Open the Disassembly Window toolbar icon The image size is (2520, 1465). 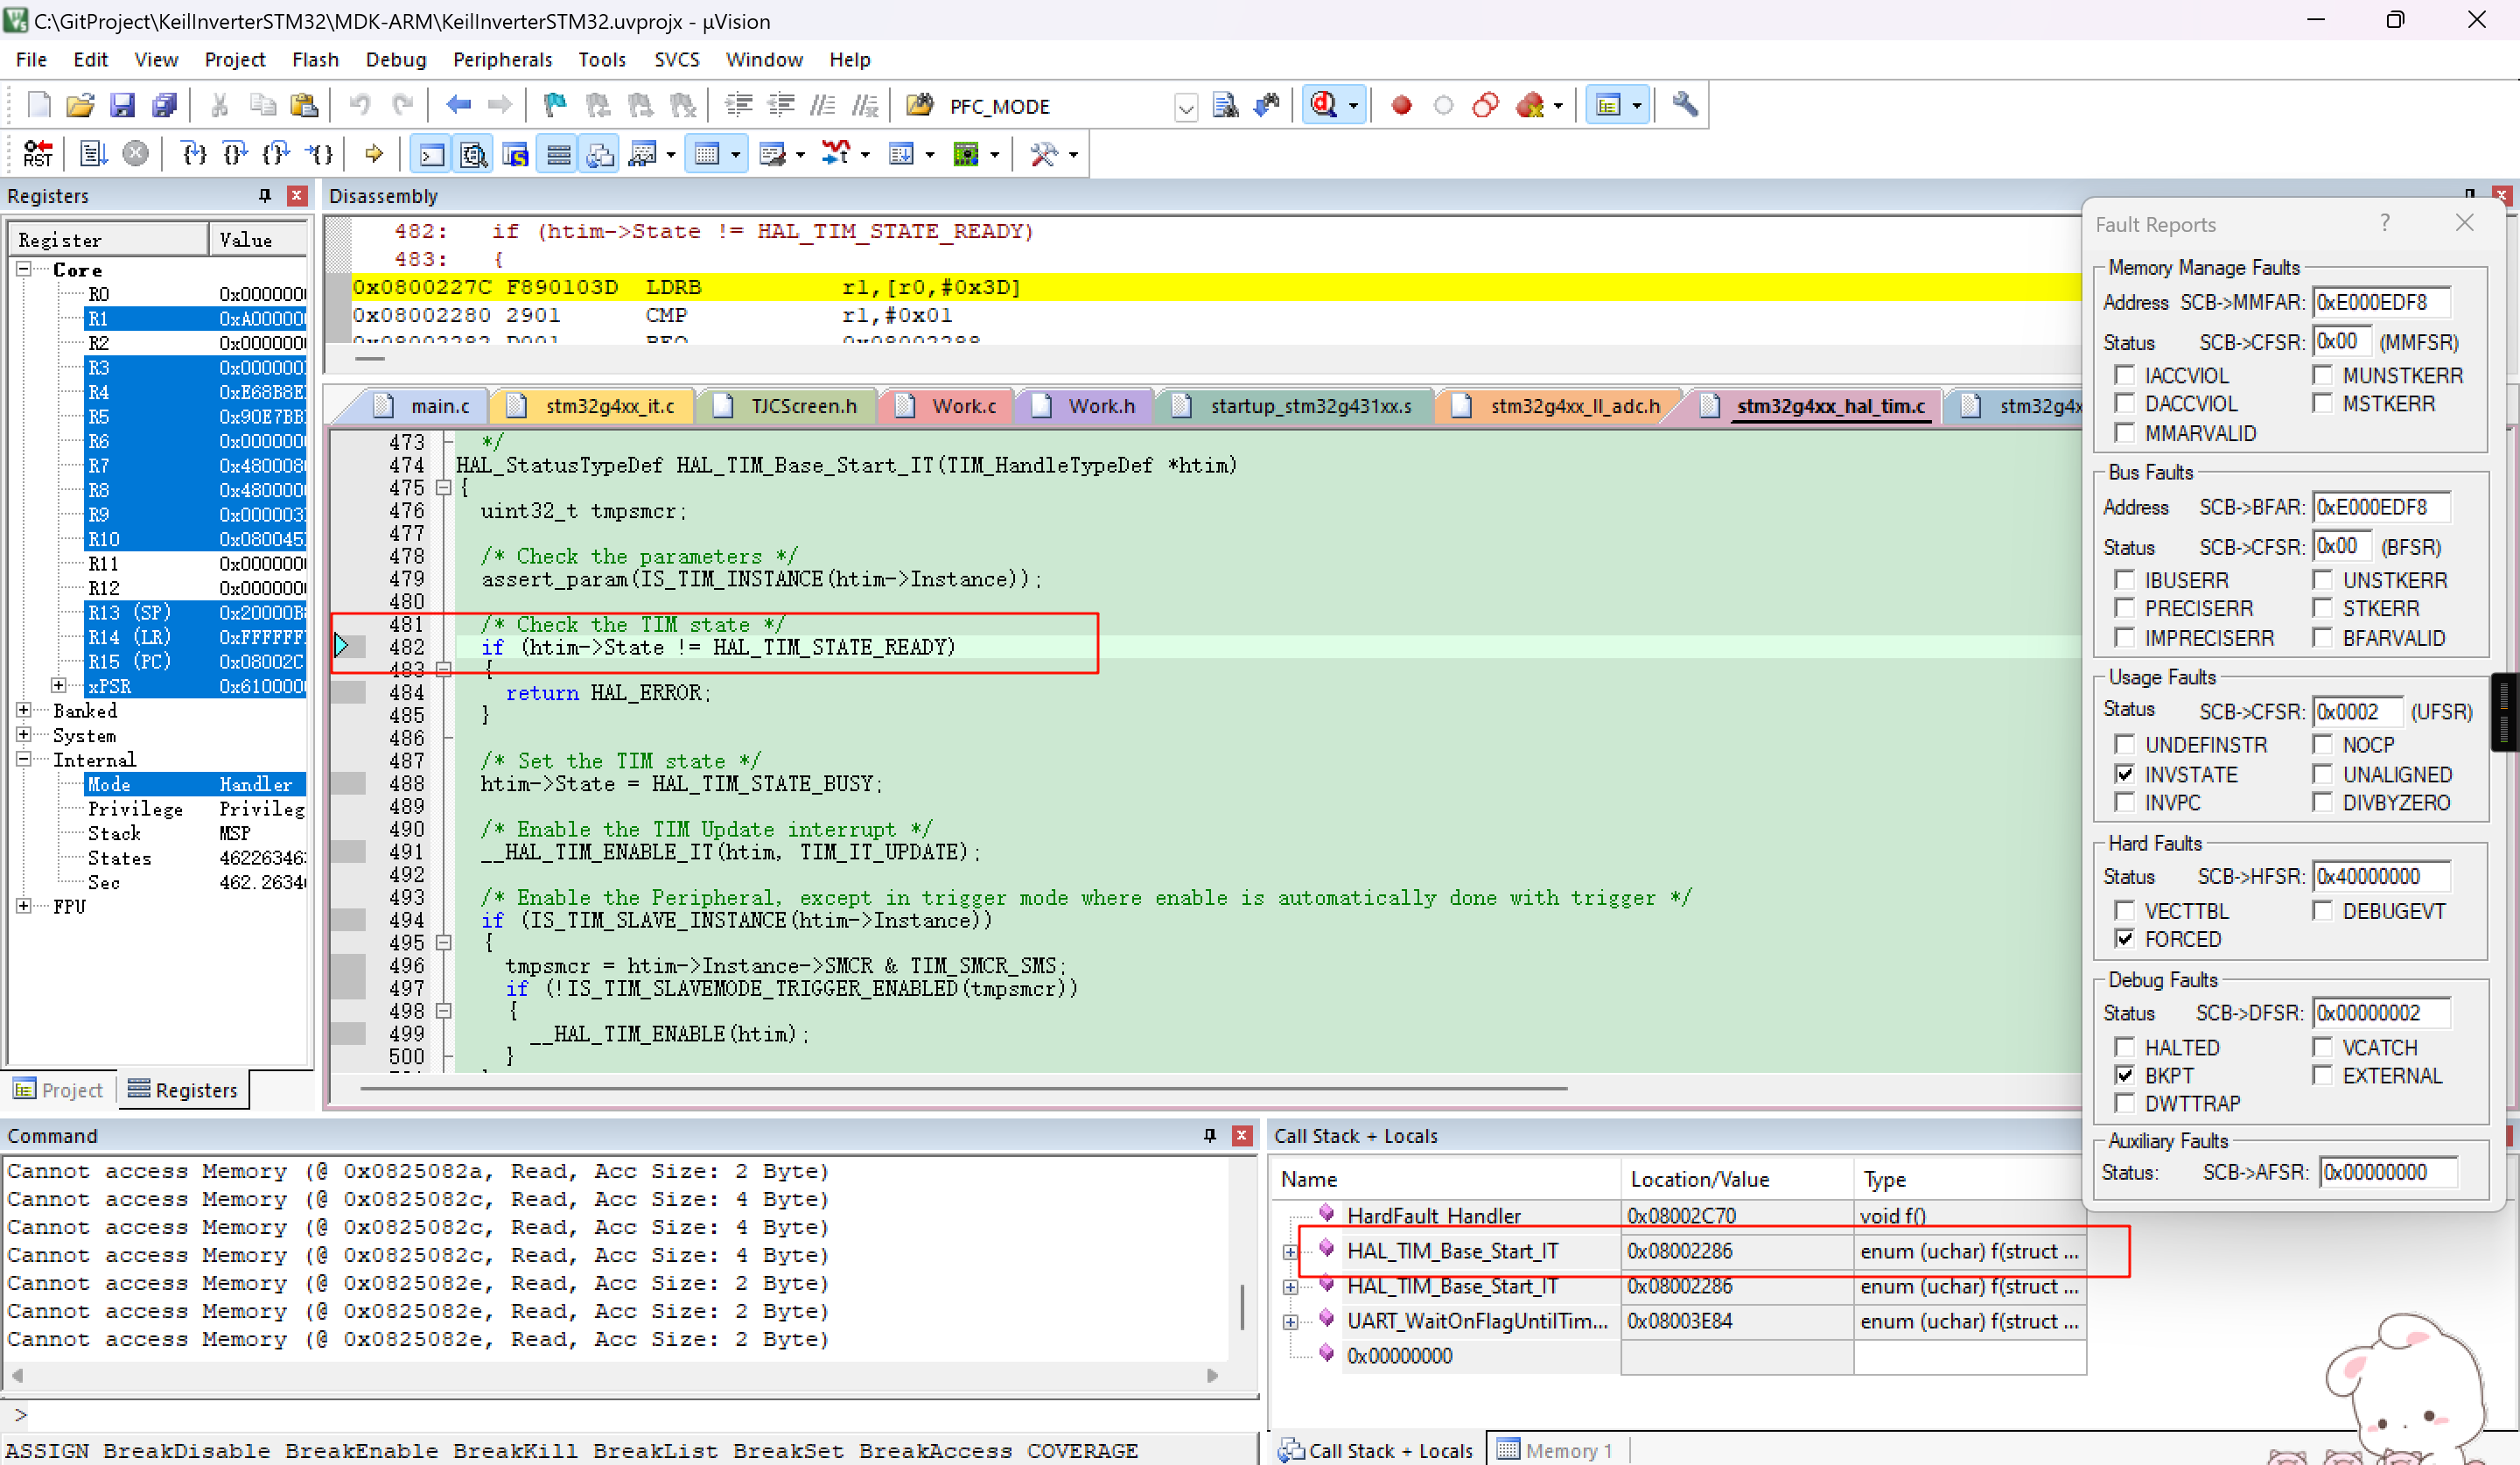(473, 153)
